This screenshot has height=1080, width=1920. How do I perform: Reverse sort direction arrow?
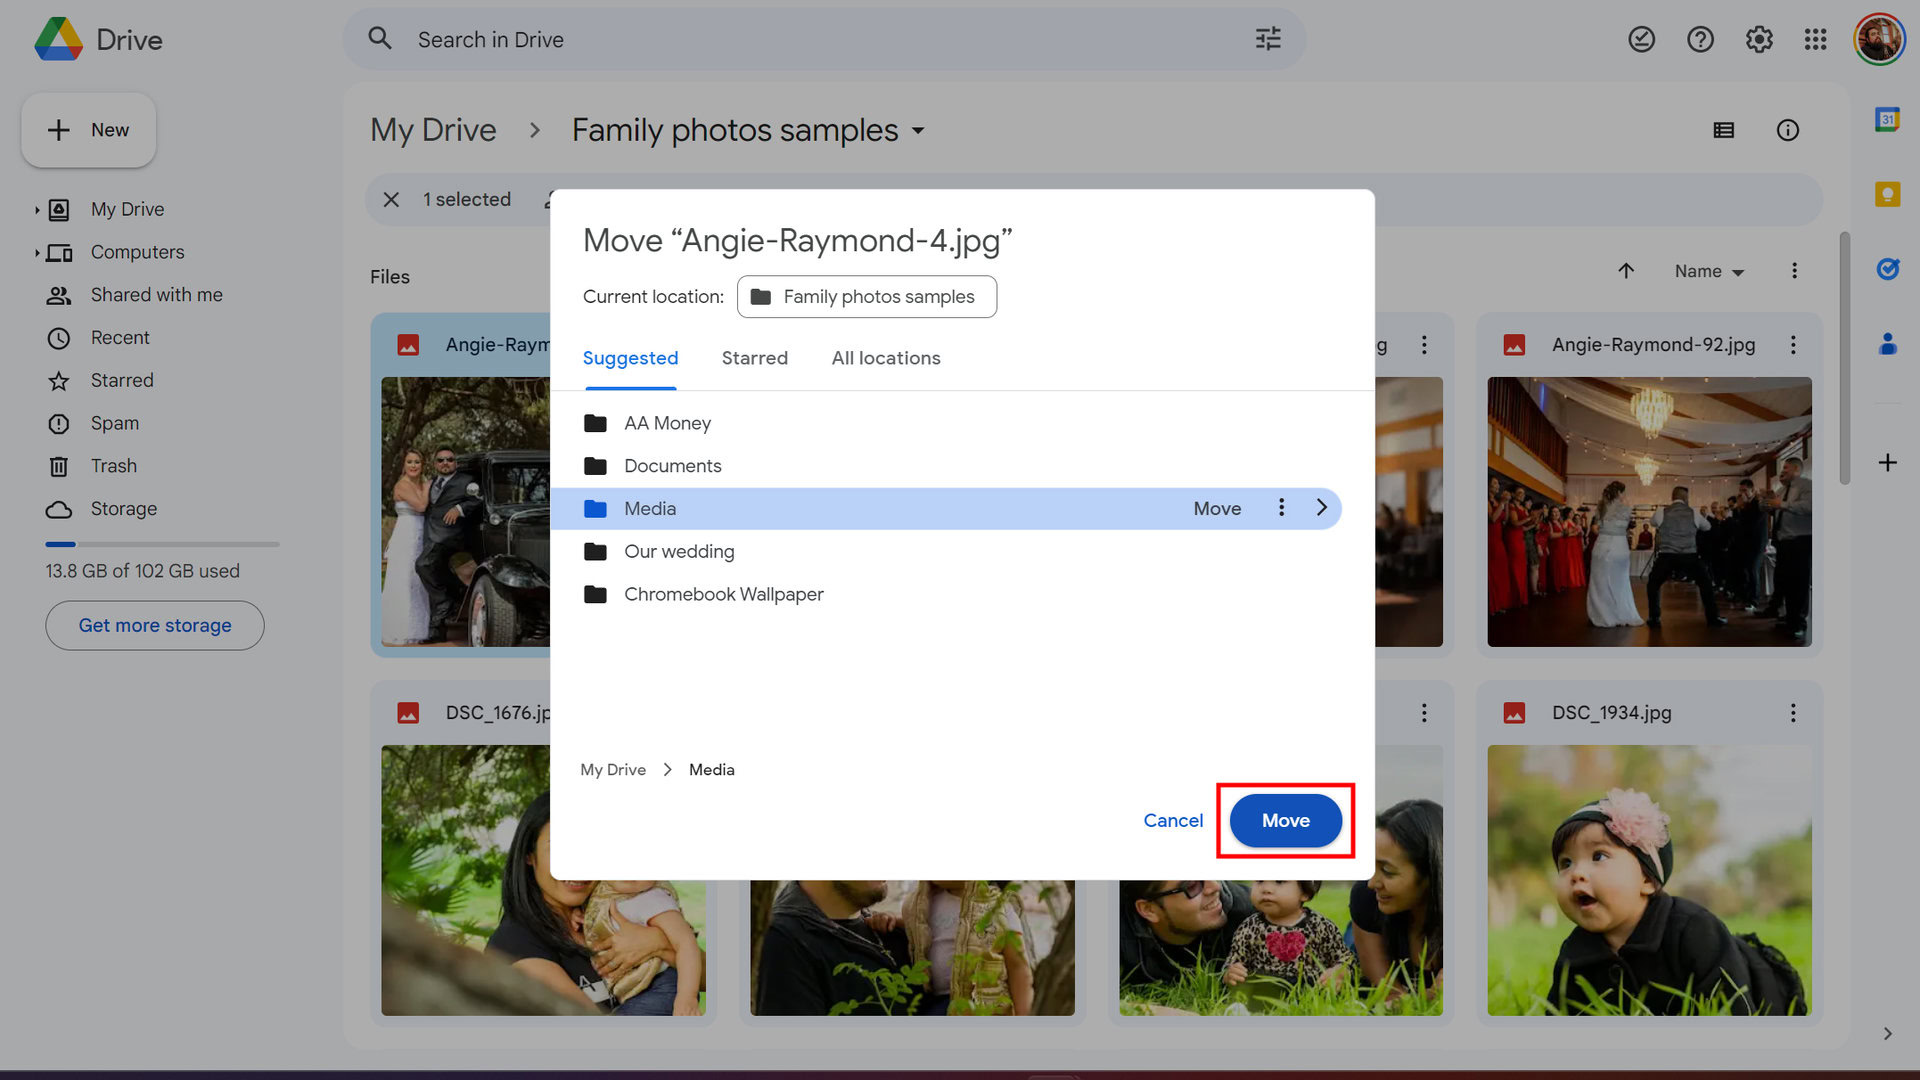pos(1626,271)
